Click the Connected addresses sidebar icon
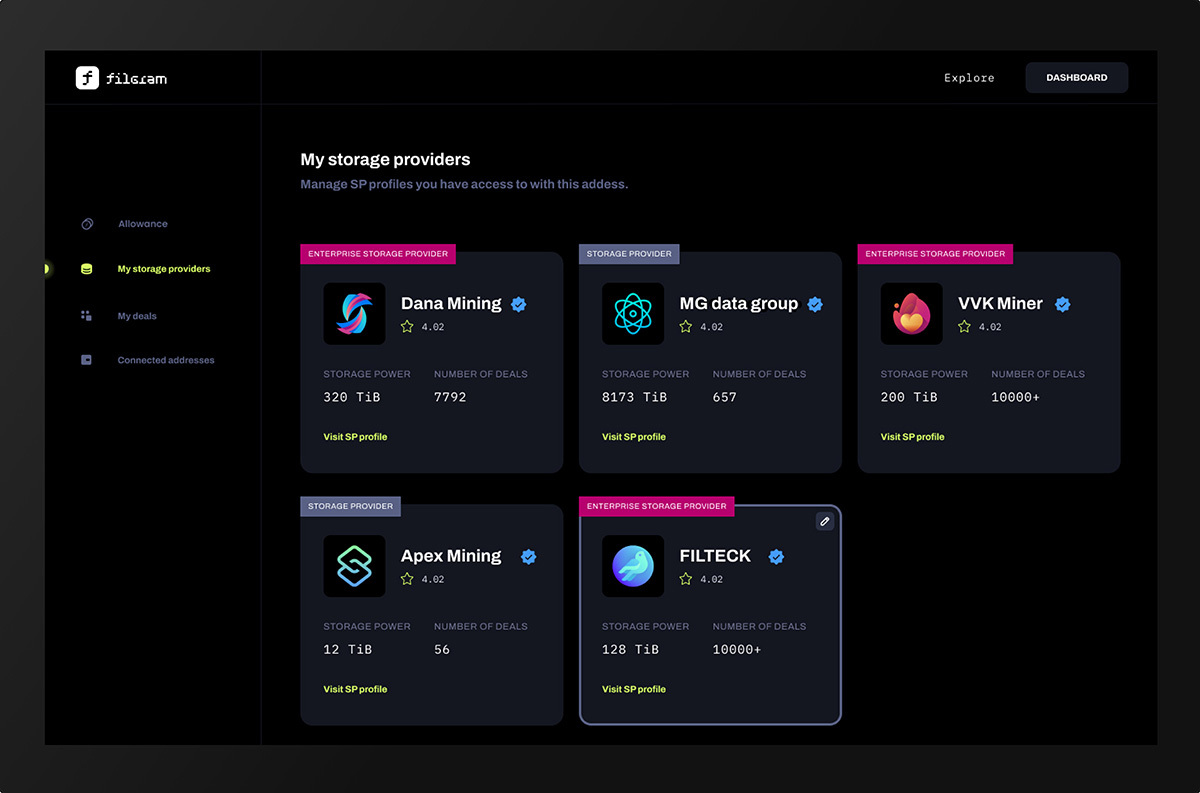Image resolution: width=1200 pixels, height=793 pixels. pos(86,360)
